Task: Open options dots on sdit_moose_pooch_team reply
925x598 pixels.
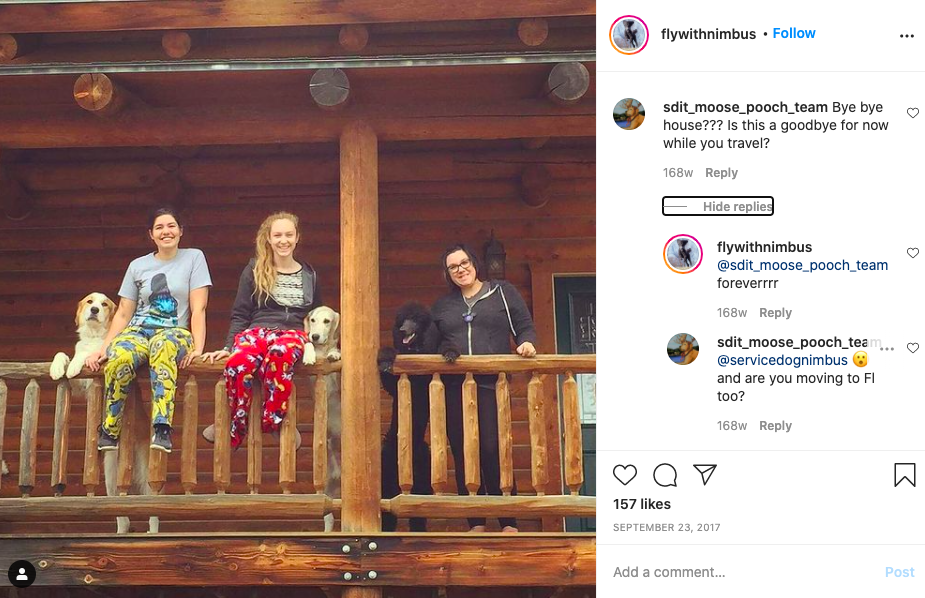Action: click(x=887, y=349)
